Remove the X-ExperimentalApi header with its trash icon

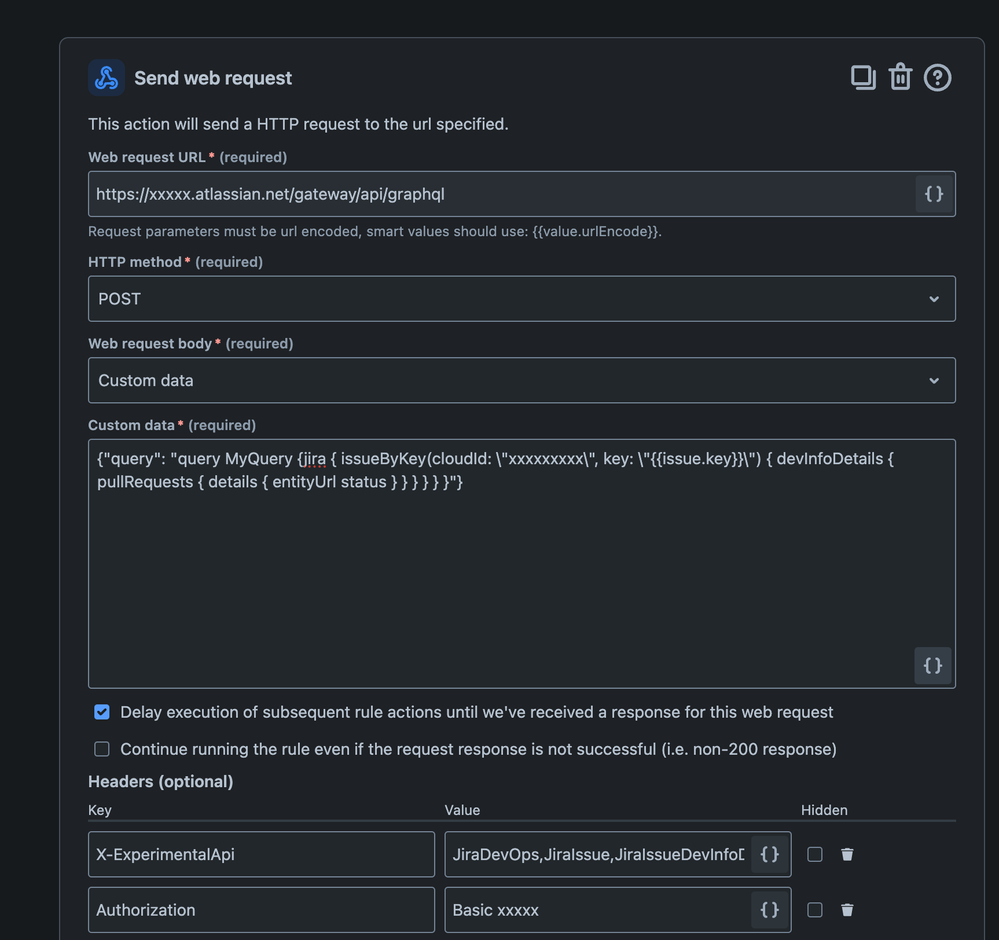(x=847, y=854)
